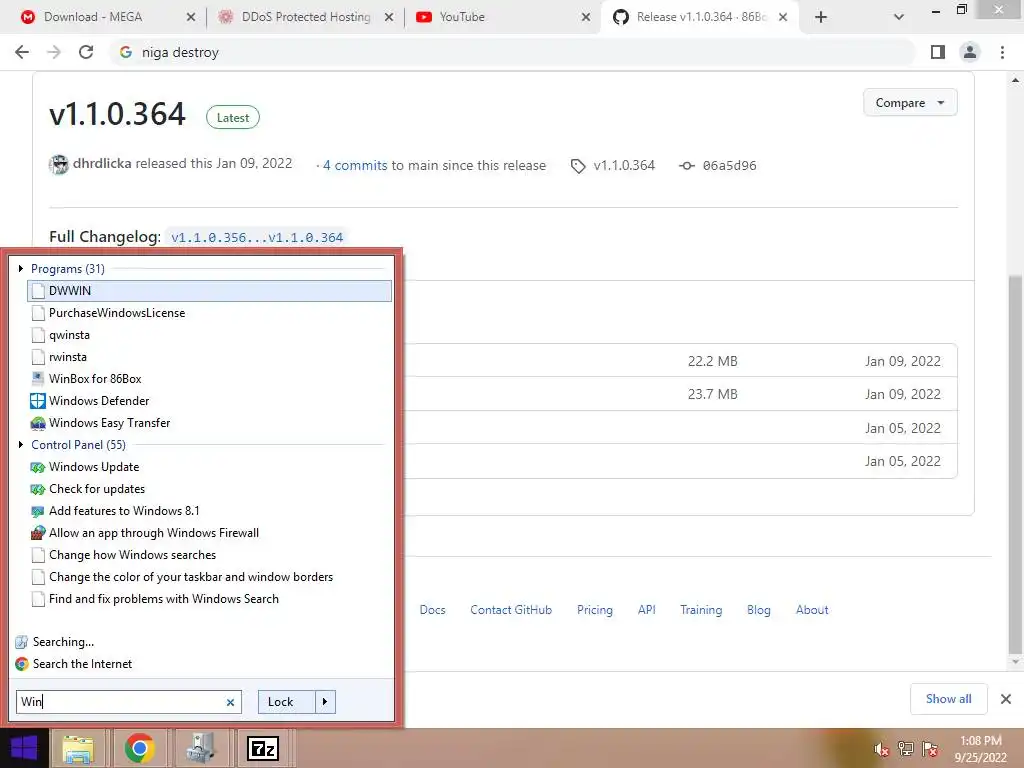Open File Explorer from the taskbar
The image size is (1024, 768).
click(x=78, y=748)
